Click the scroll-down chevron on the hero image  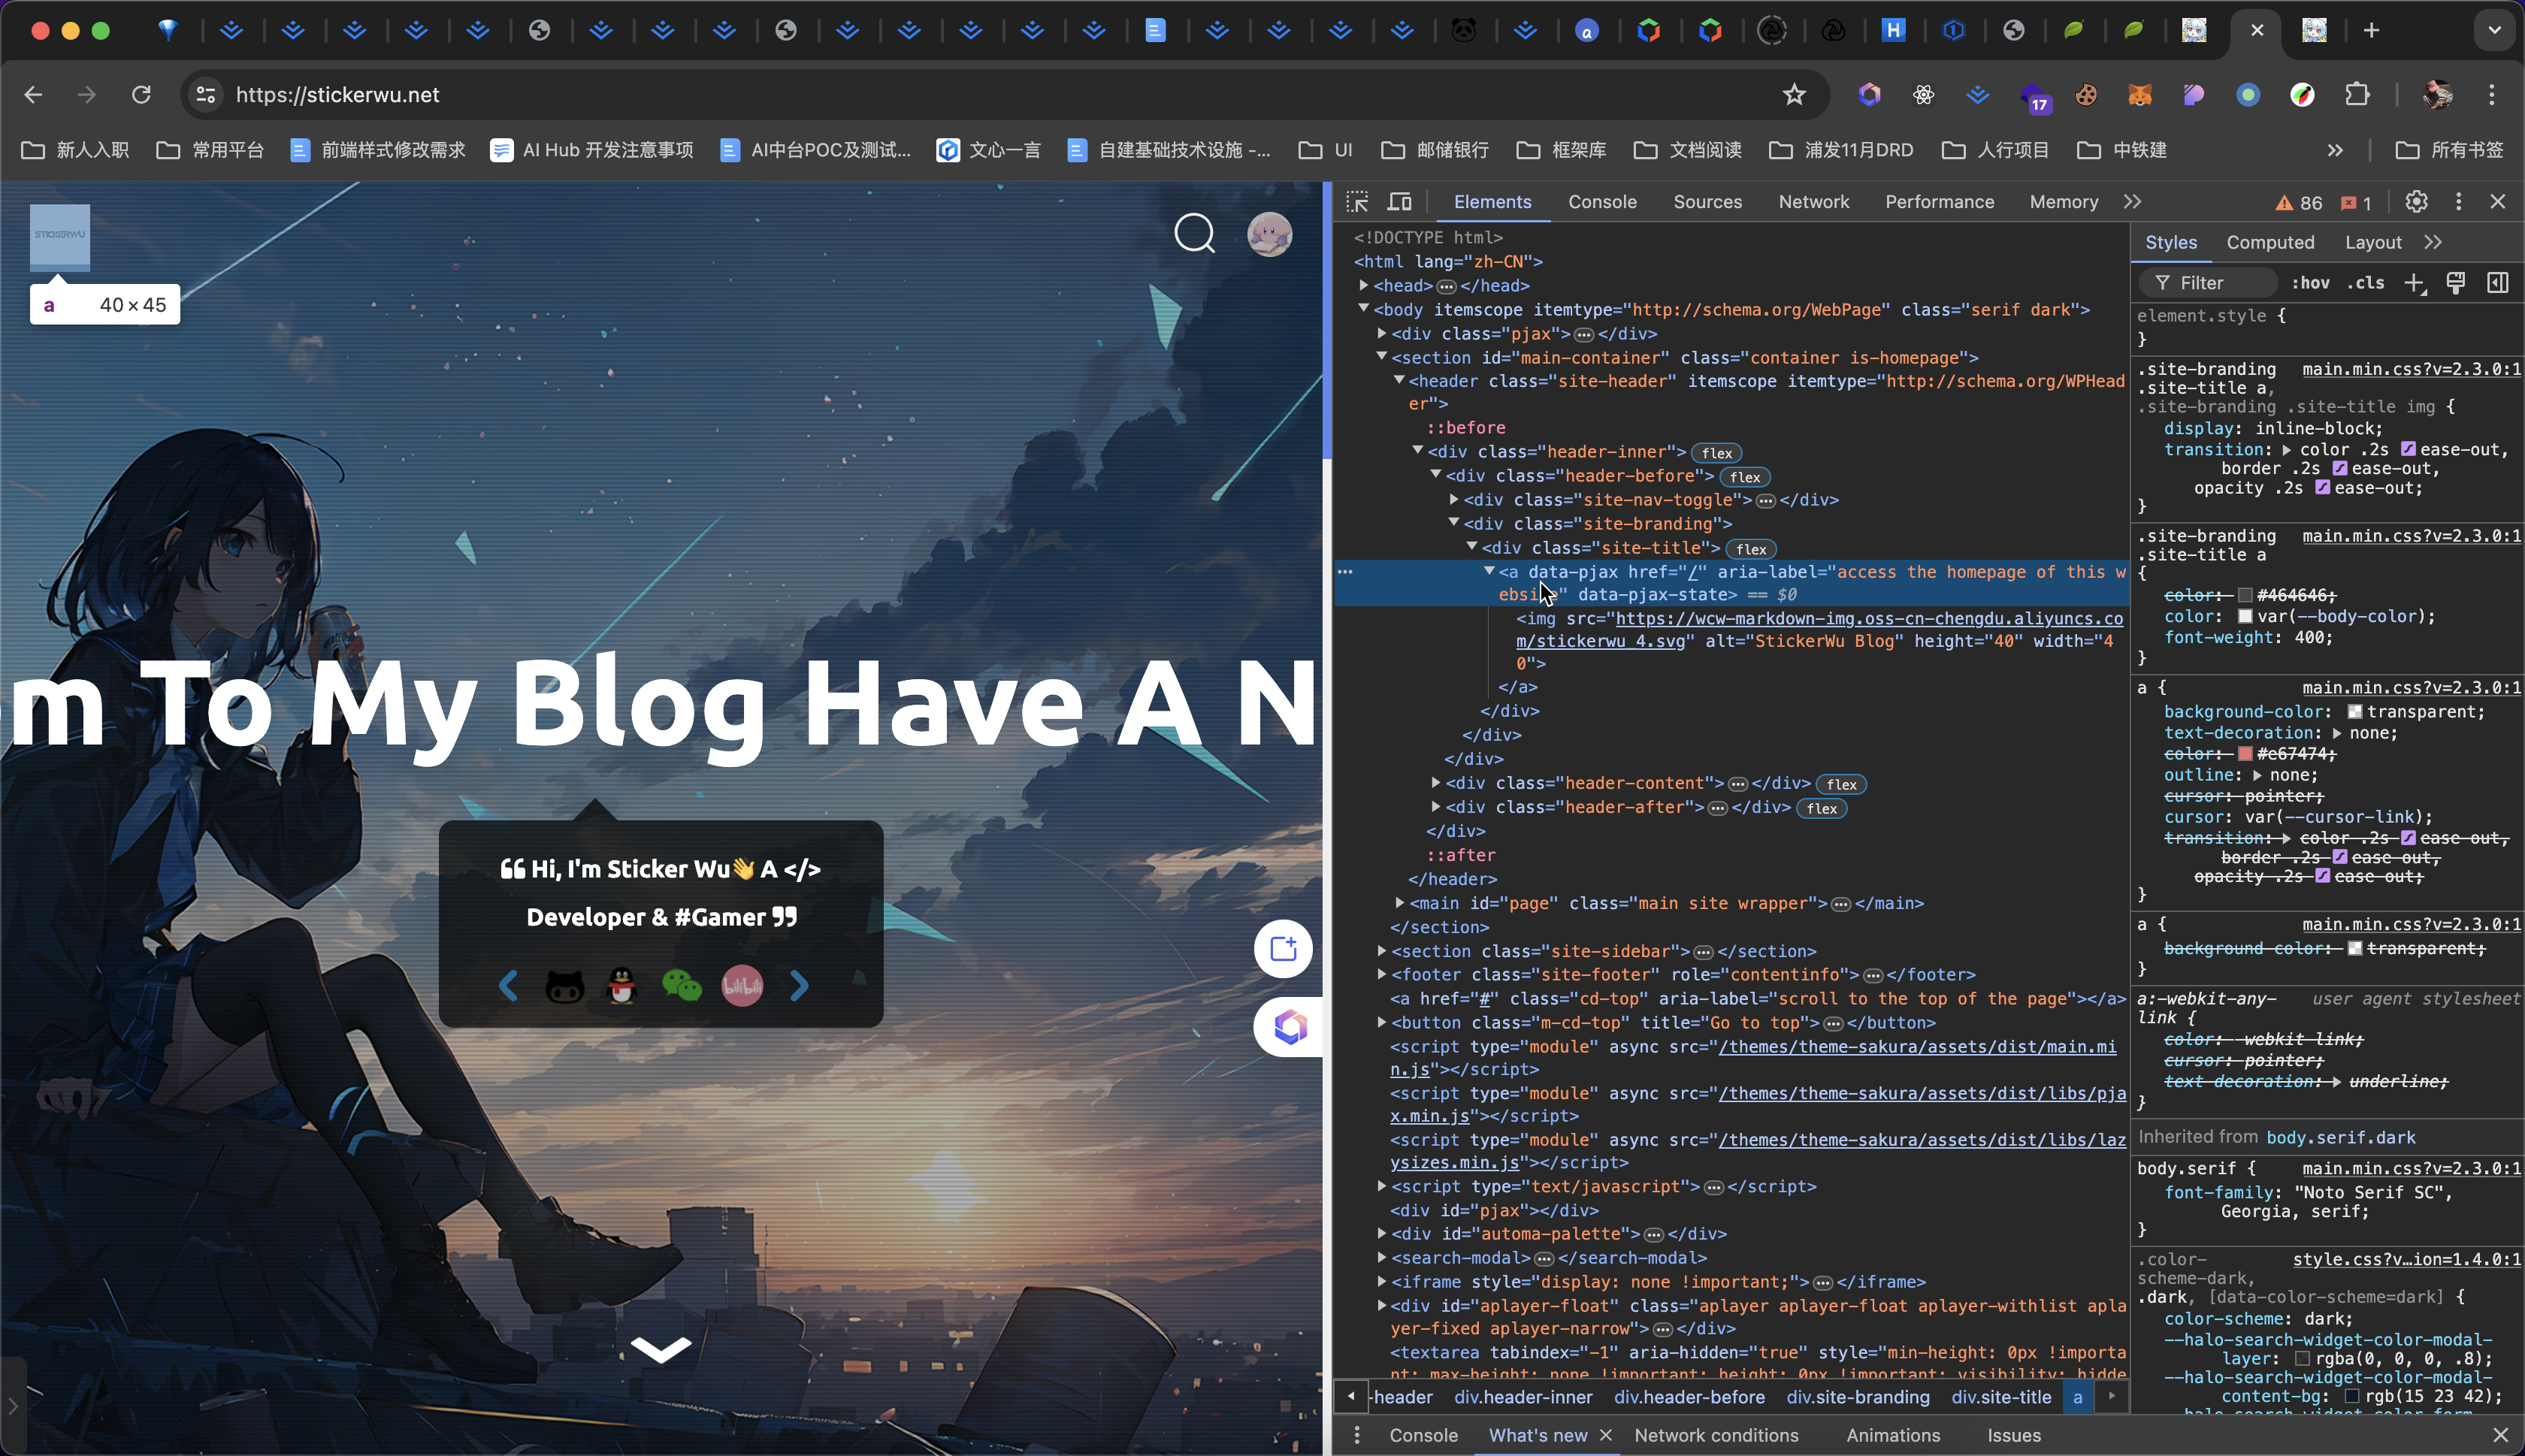pyautogui.click(x=661, y=1349)
